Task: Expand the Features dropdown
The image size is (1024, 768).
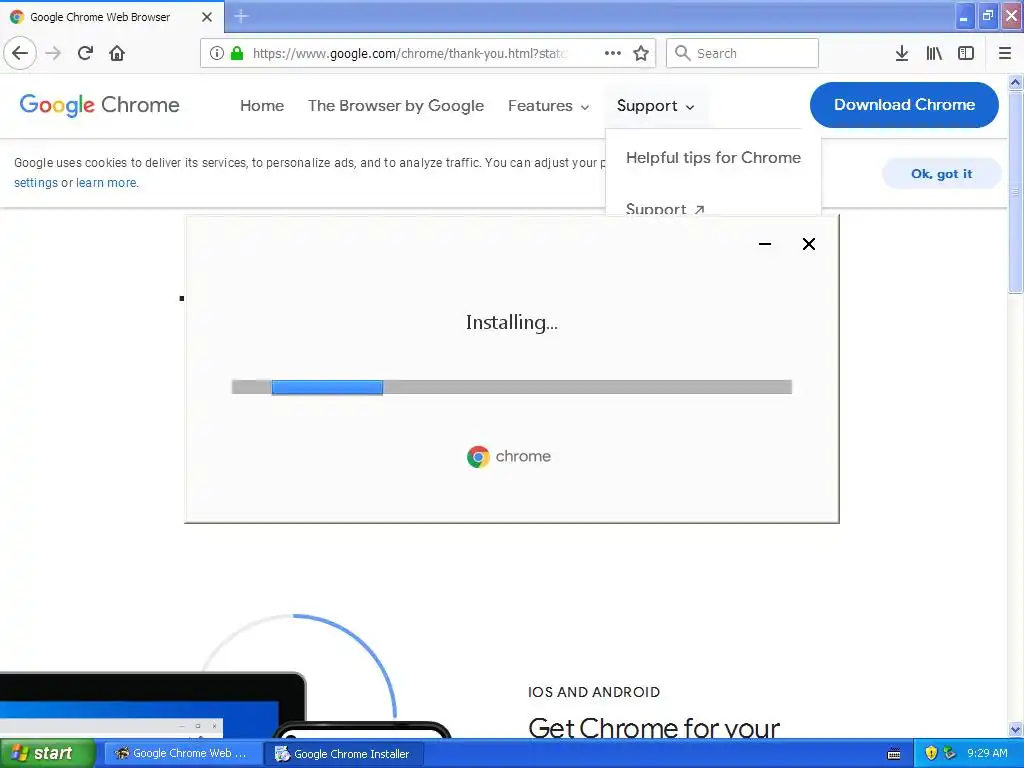Action: (x=549, y=106)
